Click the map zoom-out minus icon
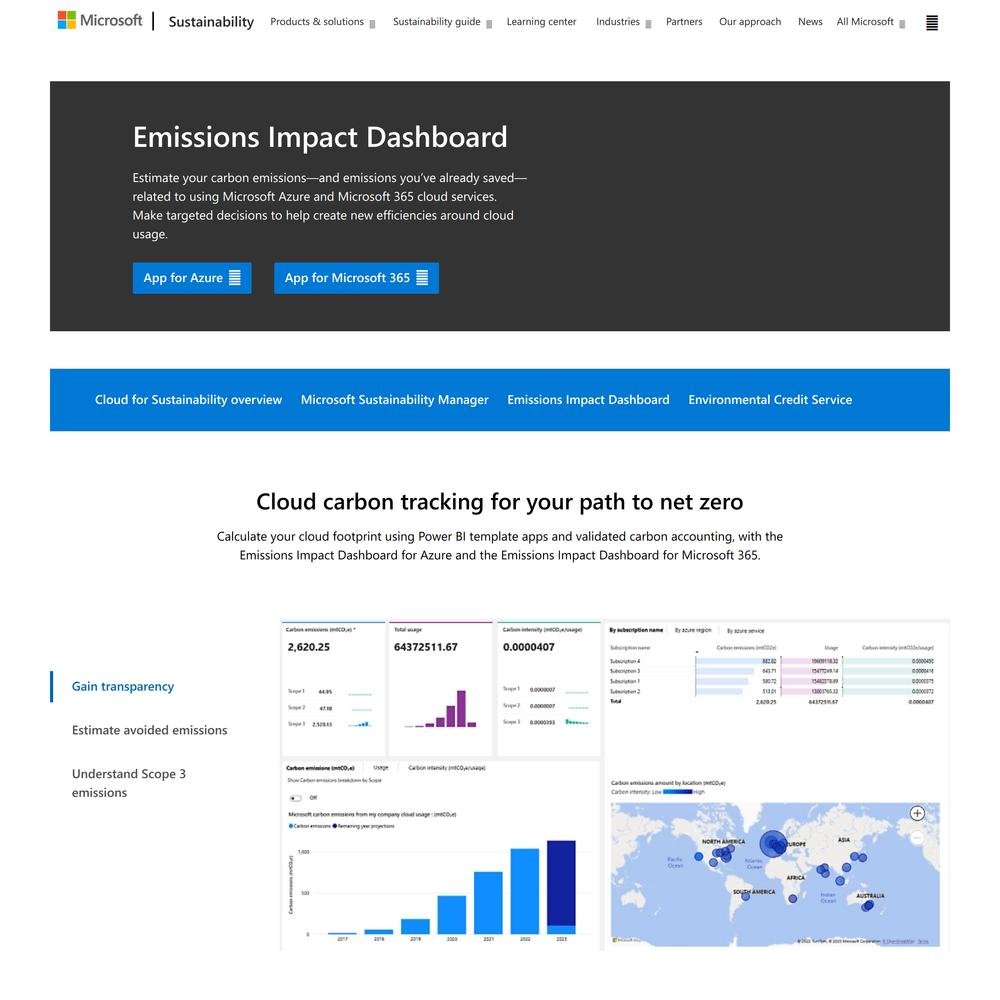Image resolution: width=1000 pixels, height=1000 pixels. (x=917, y=837)
